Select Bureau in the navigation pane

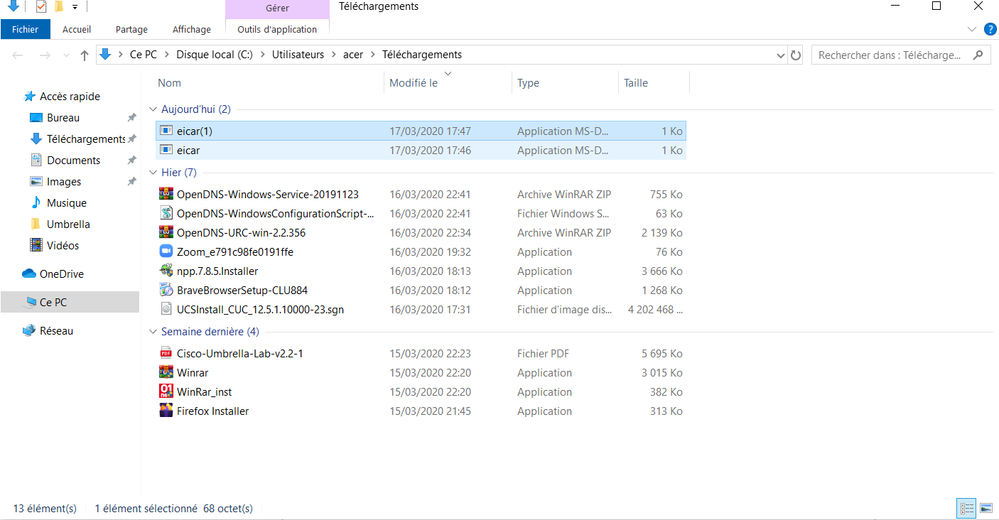63,118
